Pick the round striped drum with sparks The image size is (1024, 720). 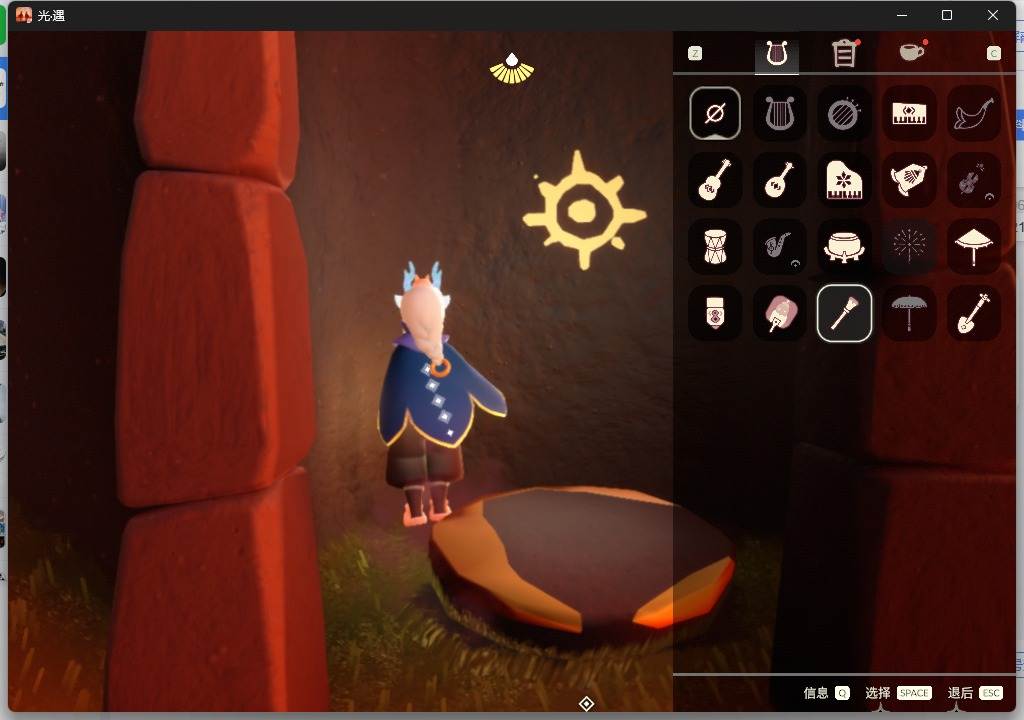click(844, 114)
